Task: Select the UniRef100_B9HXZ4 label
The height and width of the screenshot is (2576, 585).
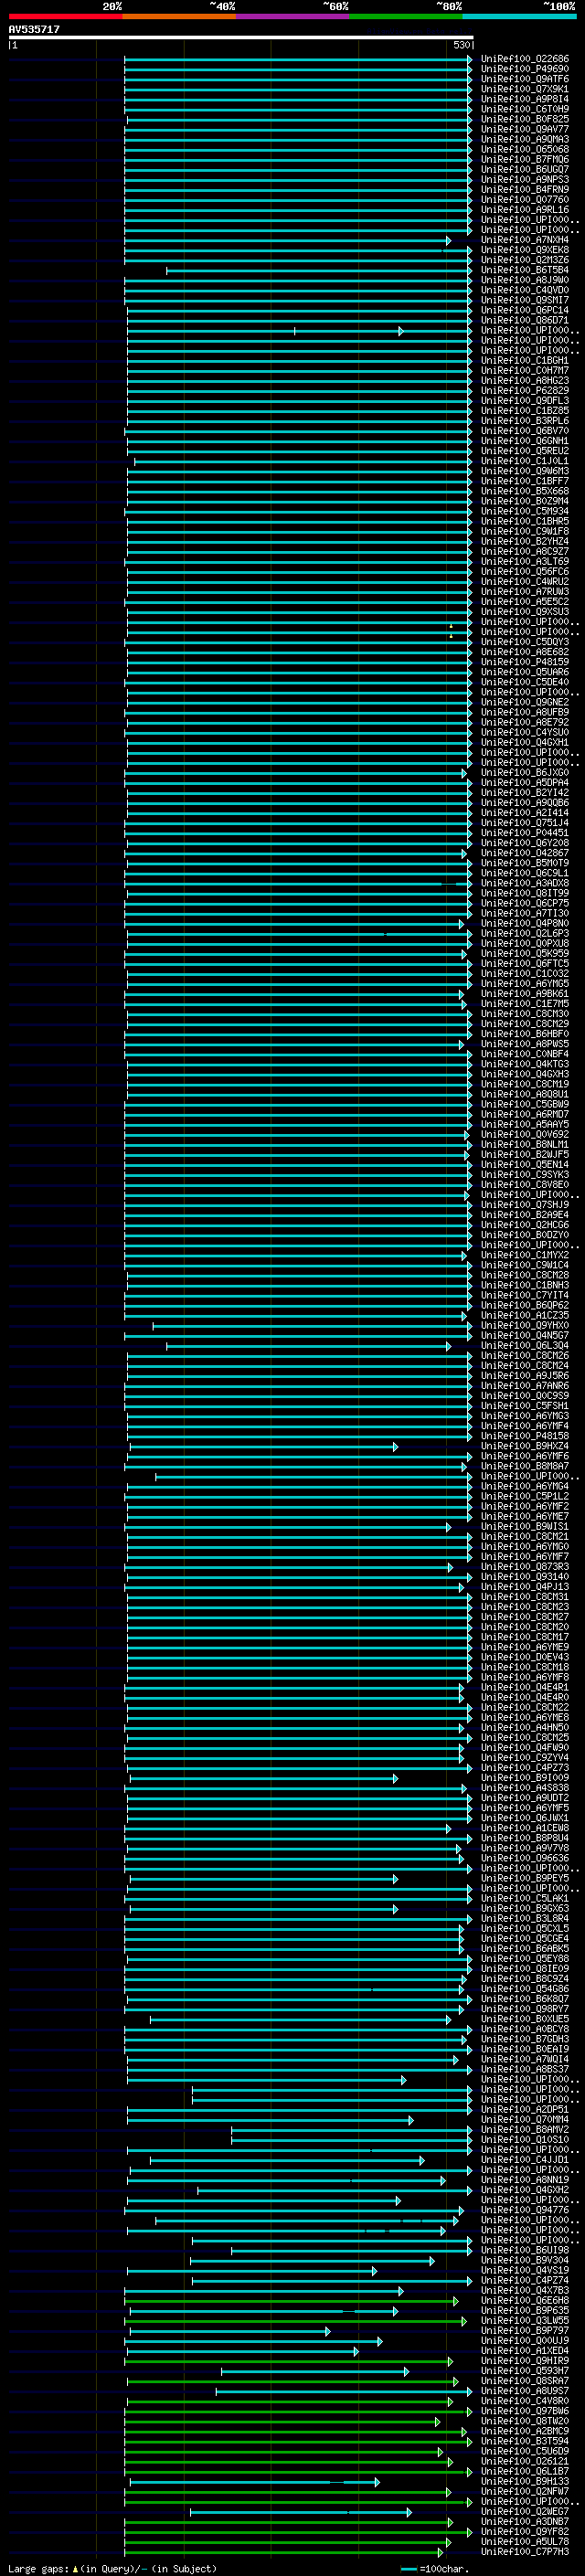Action: coord(525,1446)
